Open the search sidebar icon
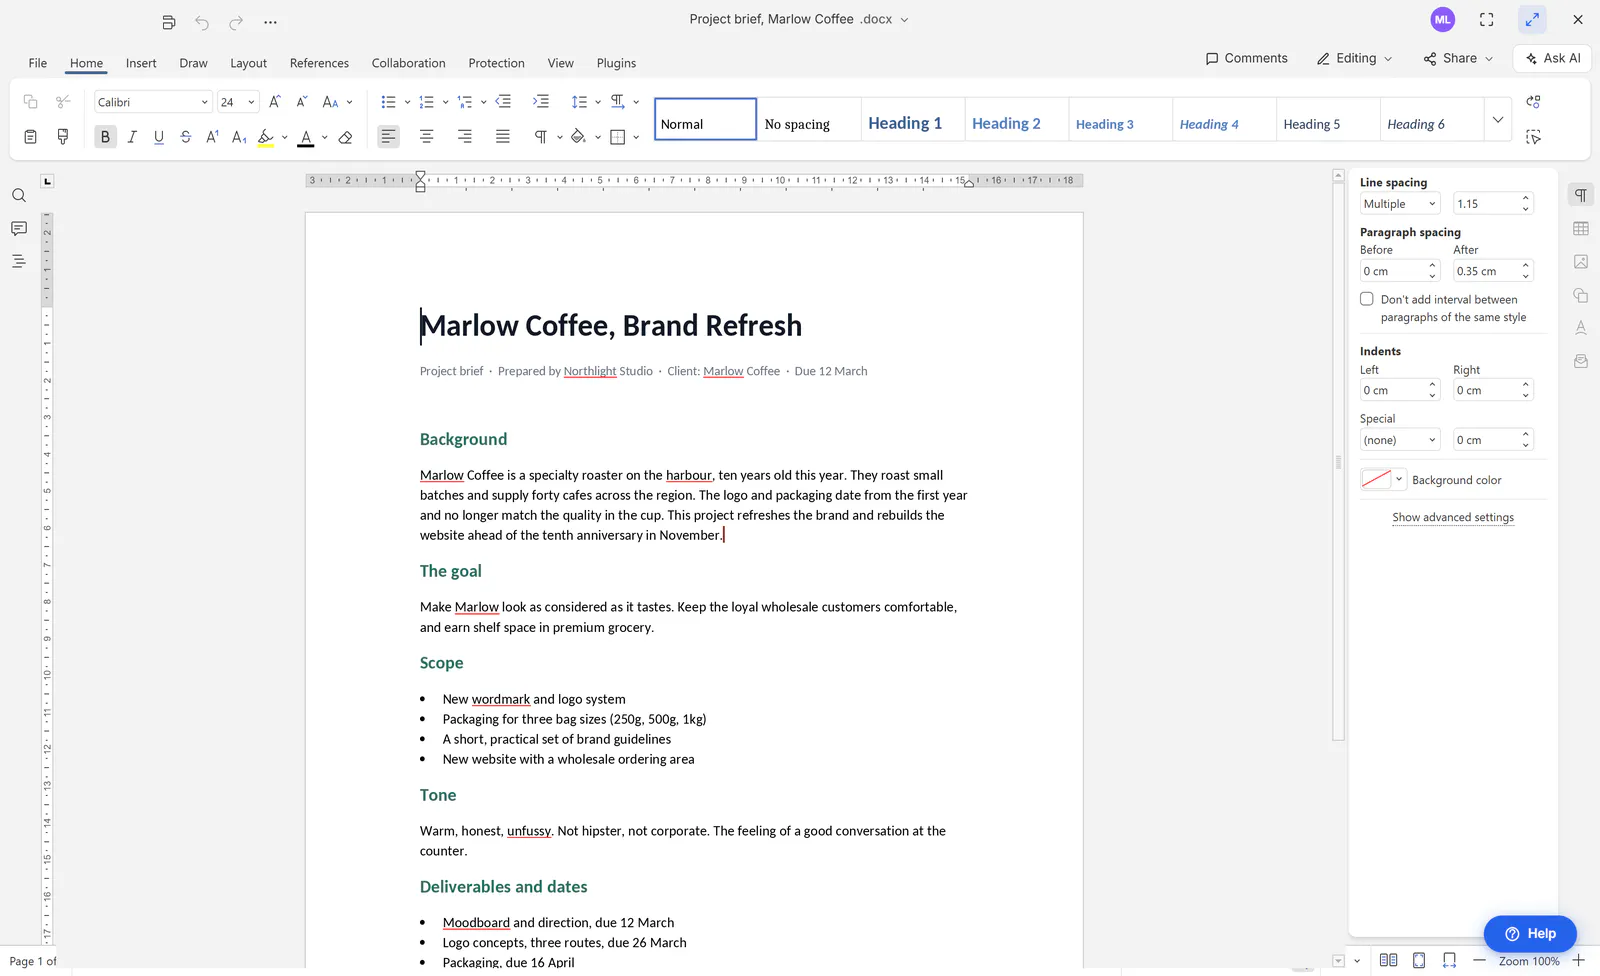The width and height of the screenshot is (1600, 976). 19,196
